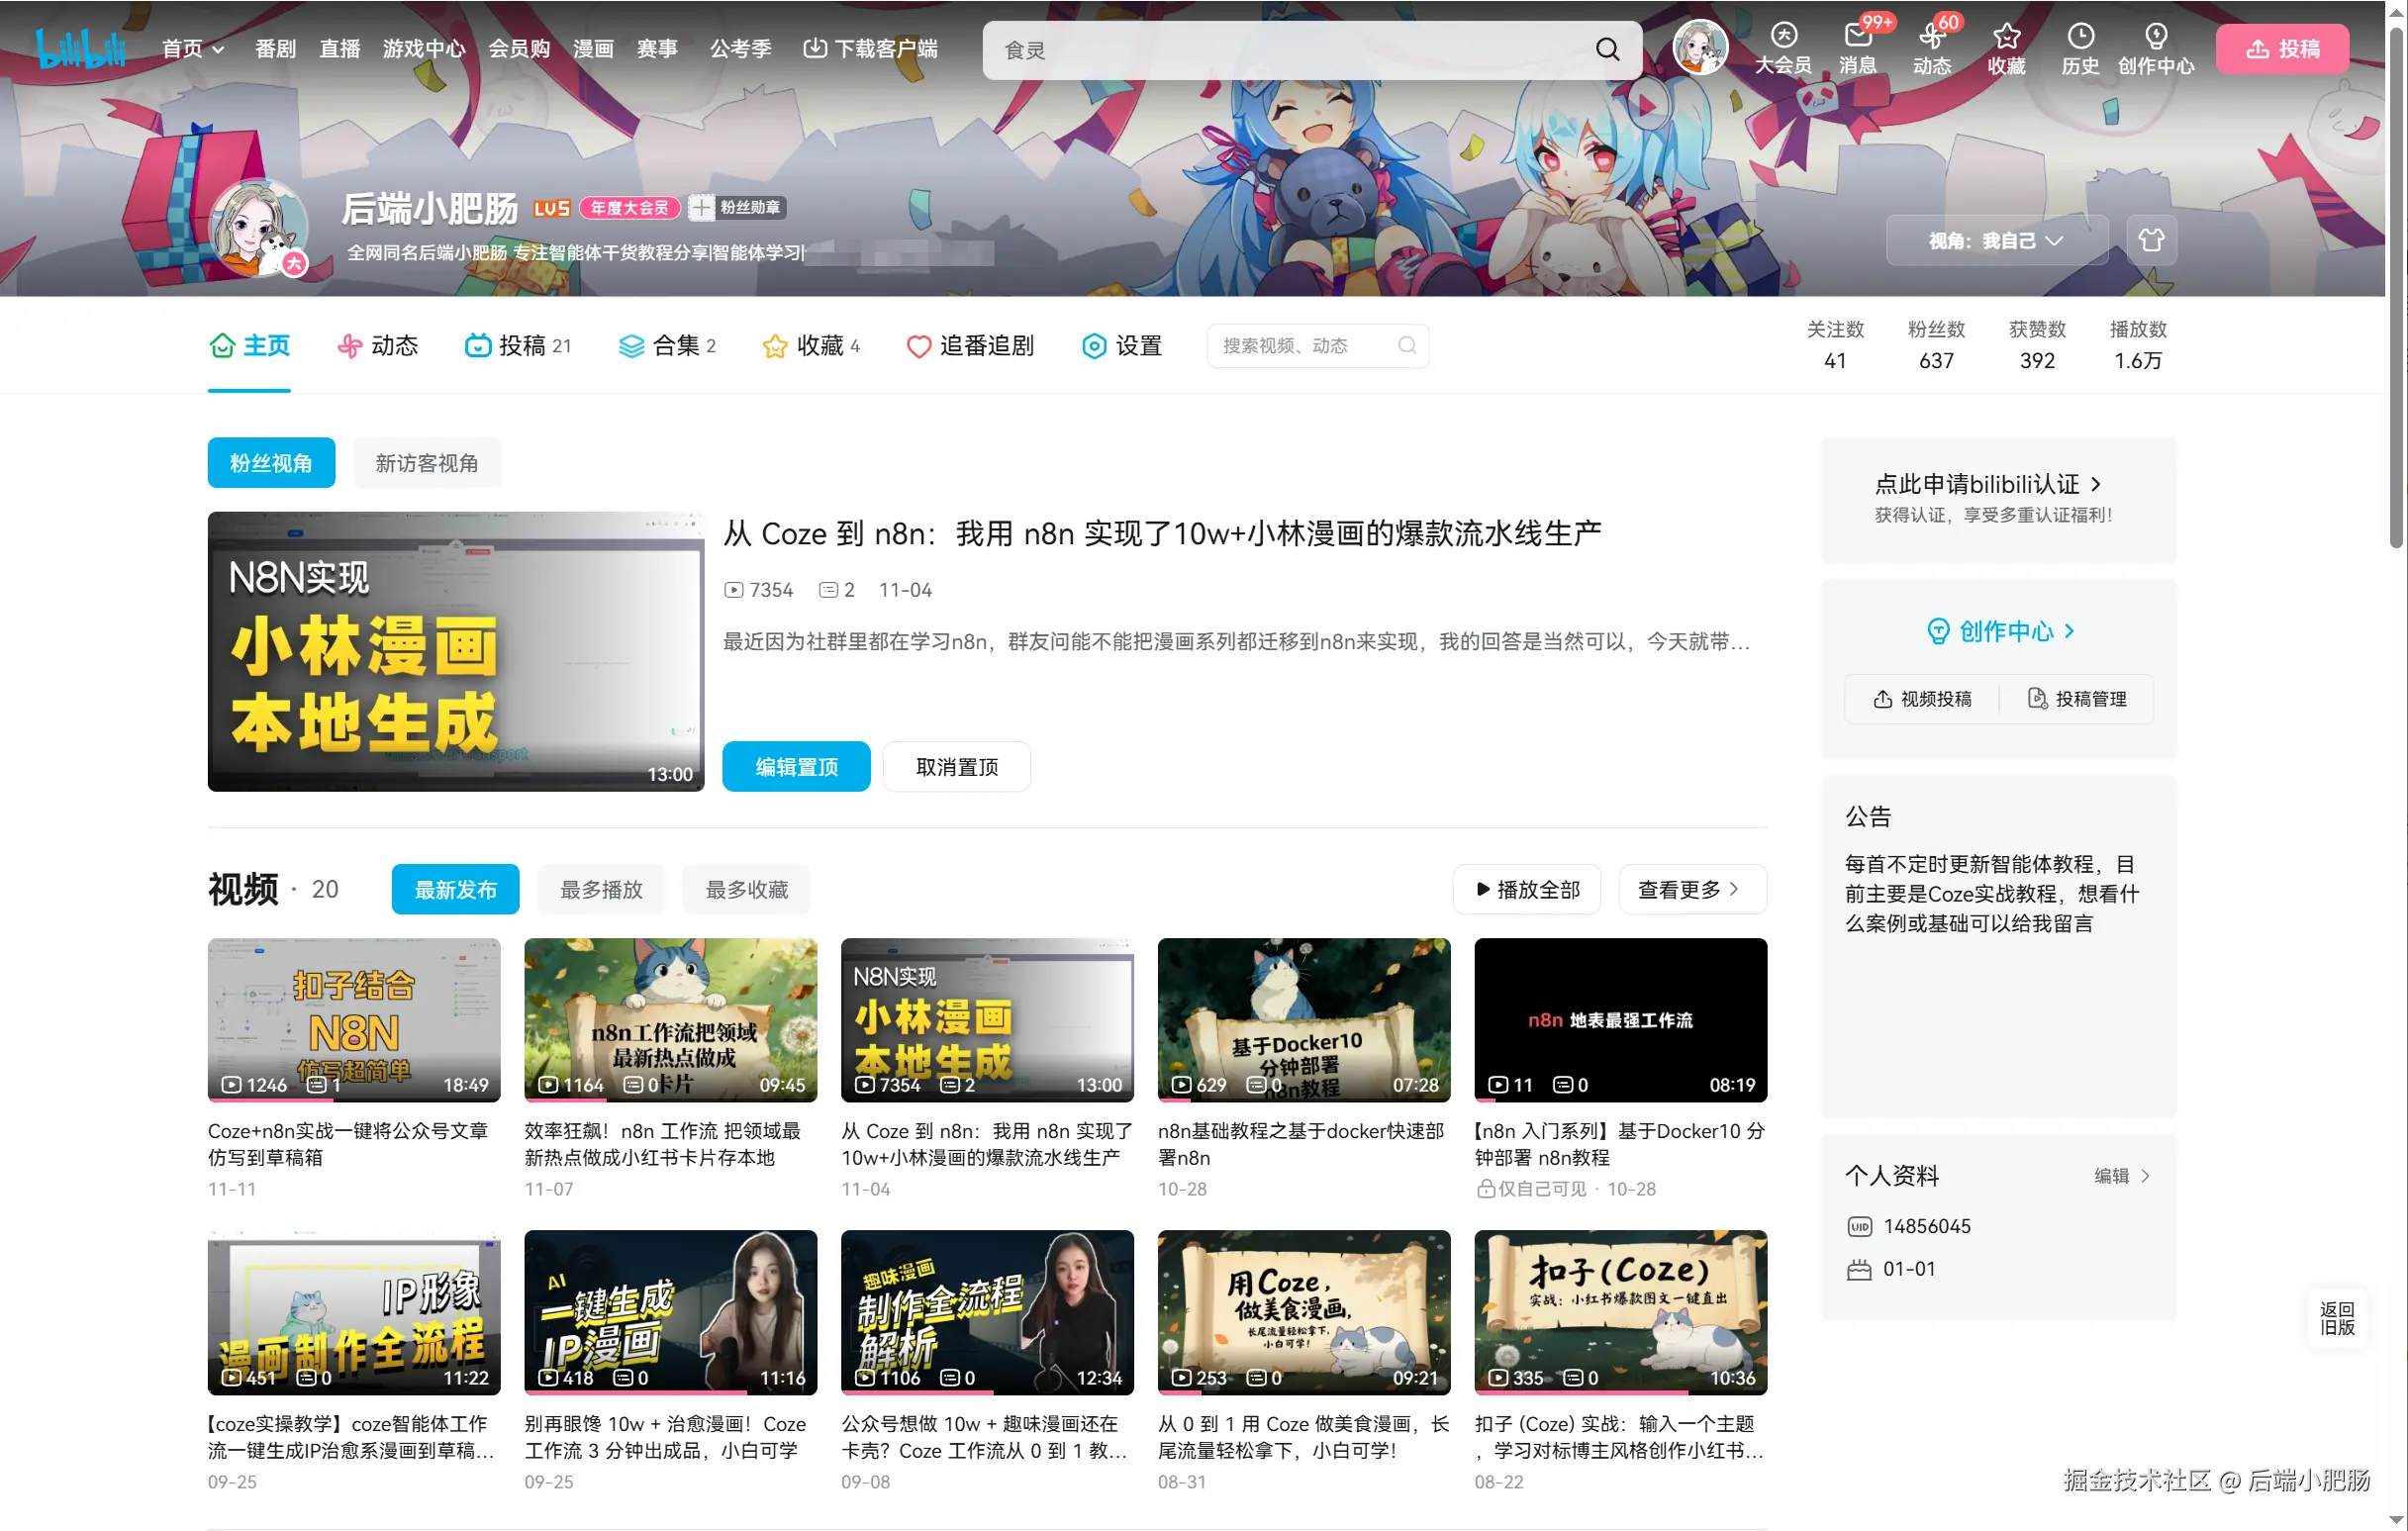Expand 查看更多 for the videos section

pos(1691,889)
